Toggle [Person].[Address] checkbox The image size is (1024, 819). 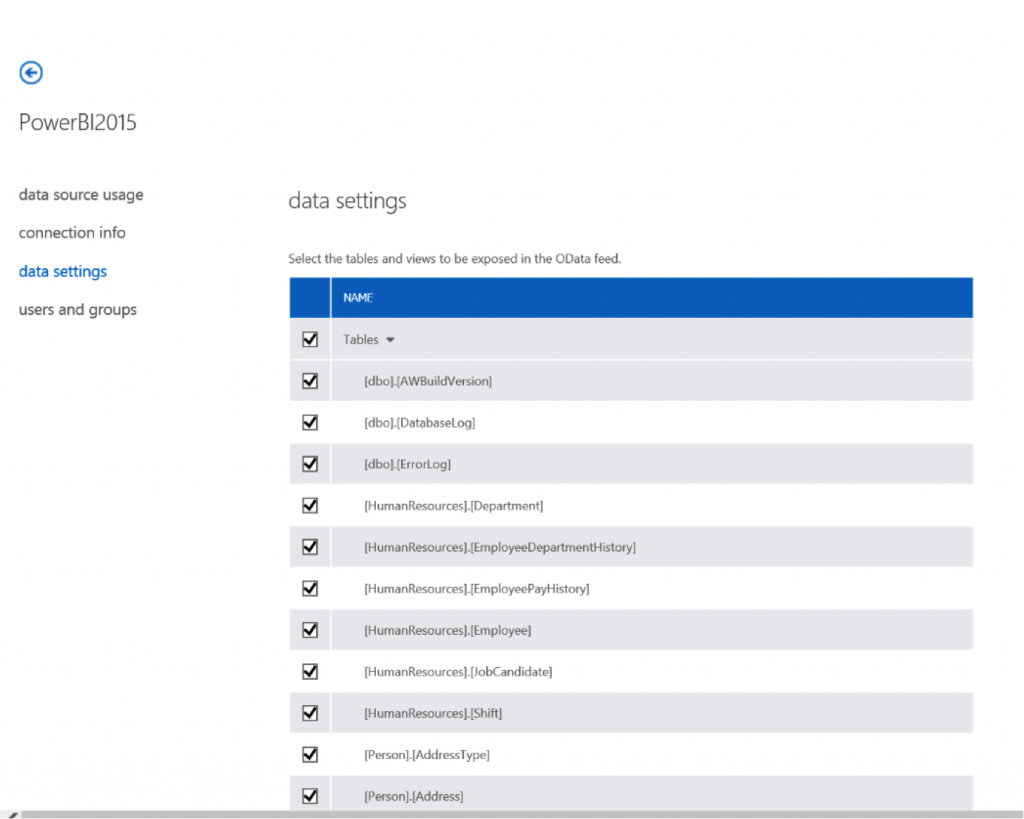[310, 796]
